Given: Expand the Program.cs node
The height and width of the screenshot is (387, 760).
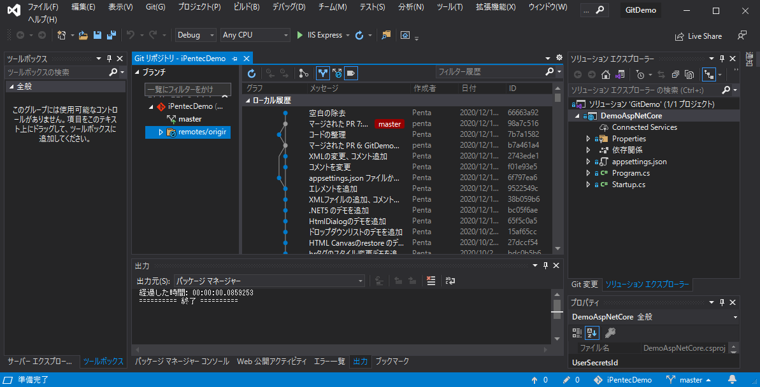Looking at the screenshot, I should (588, 173).
